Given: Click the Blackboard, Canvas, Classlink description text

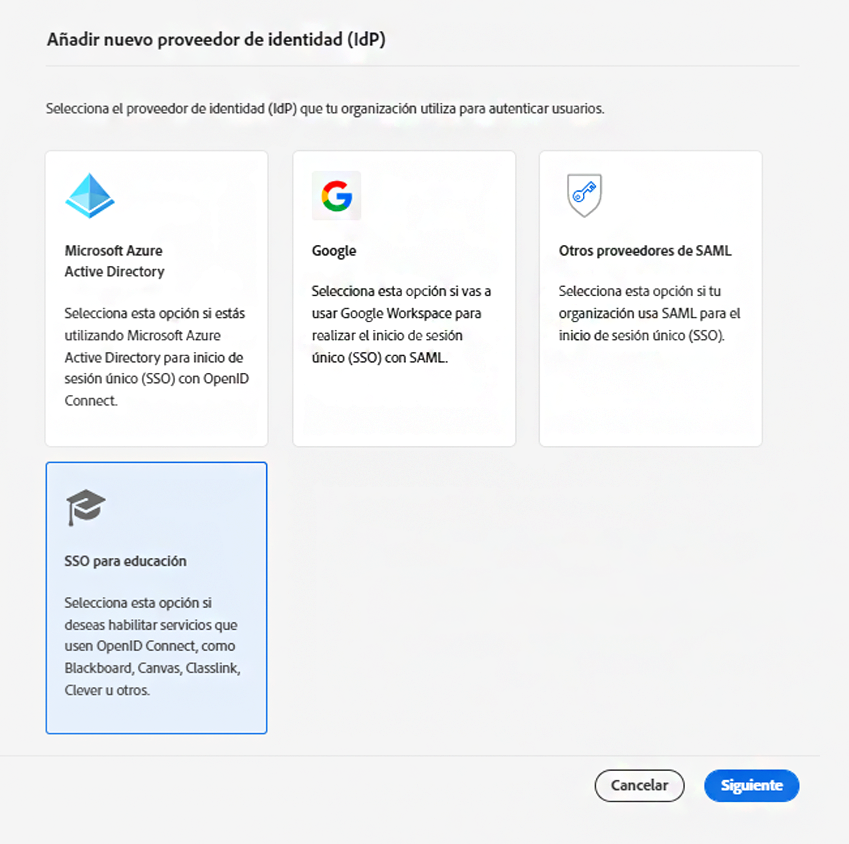Looking at the screenshot, I should [152, 646].
